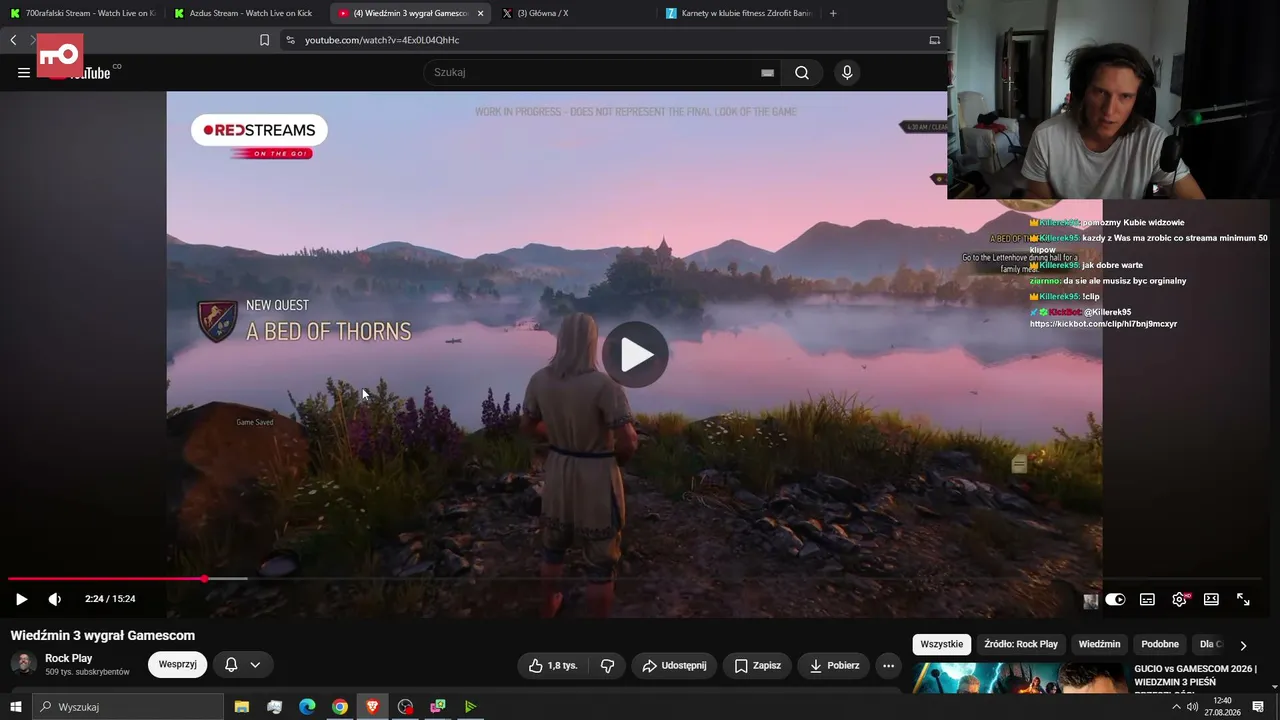Open the Windows Start menu
Screen dimensions: 1280x720
point(15,707)
